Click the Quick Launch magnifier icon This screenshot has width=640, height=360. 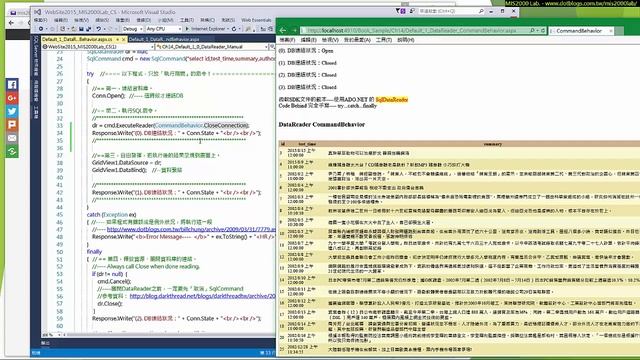coord(481,11)
